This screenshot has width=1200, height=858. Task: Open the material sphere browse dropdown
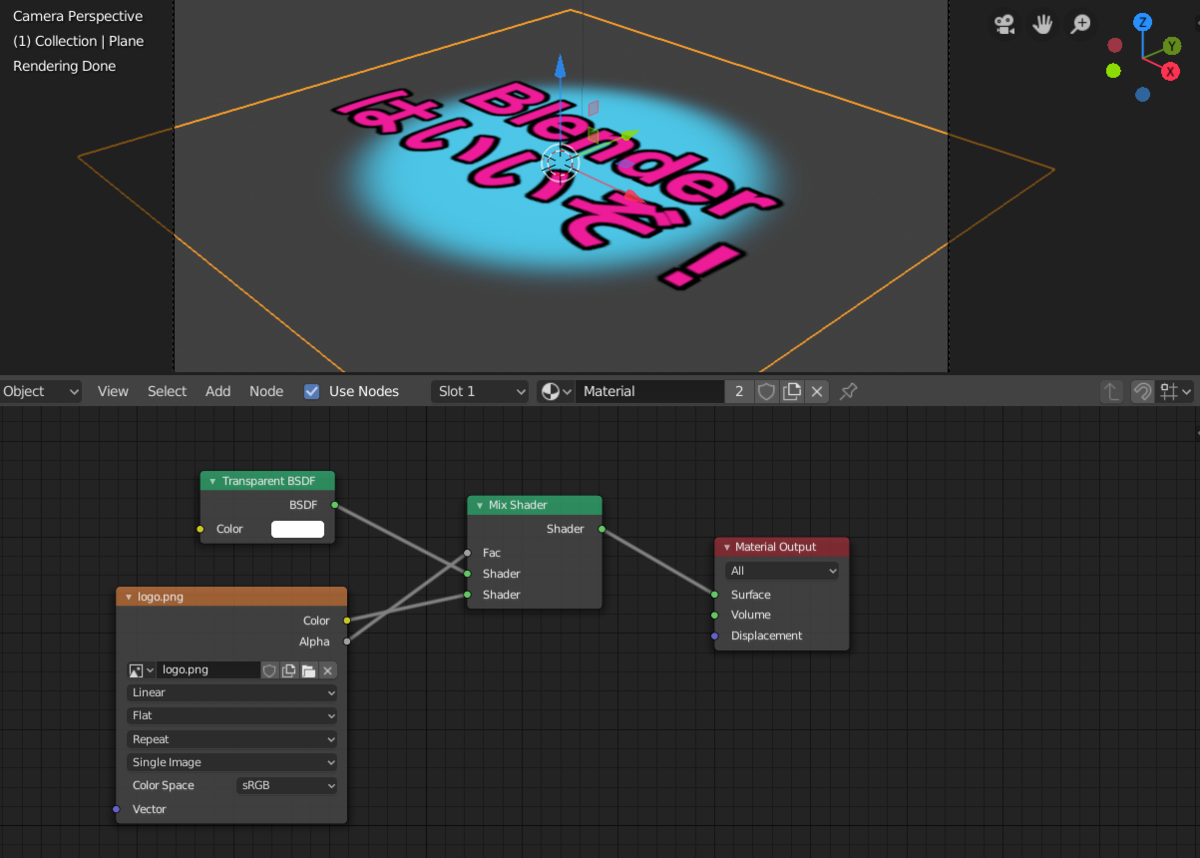[556, 391]
